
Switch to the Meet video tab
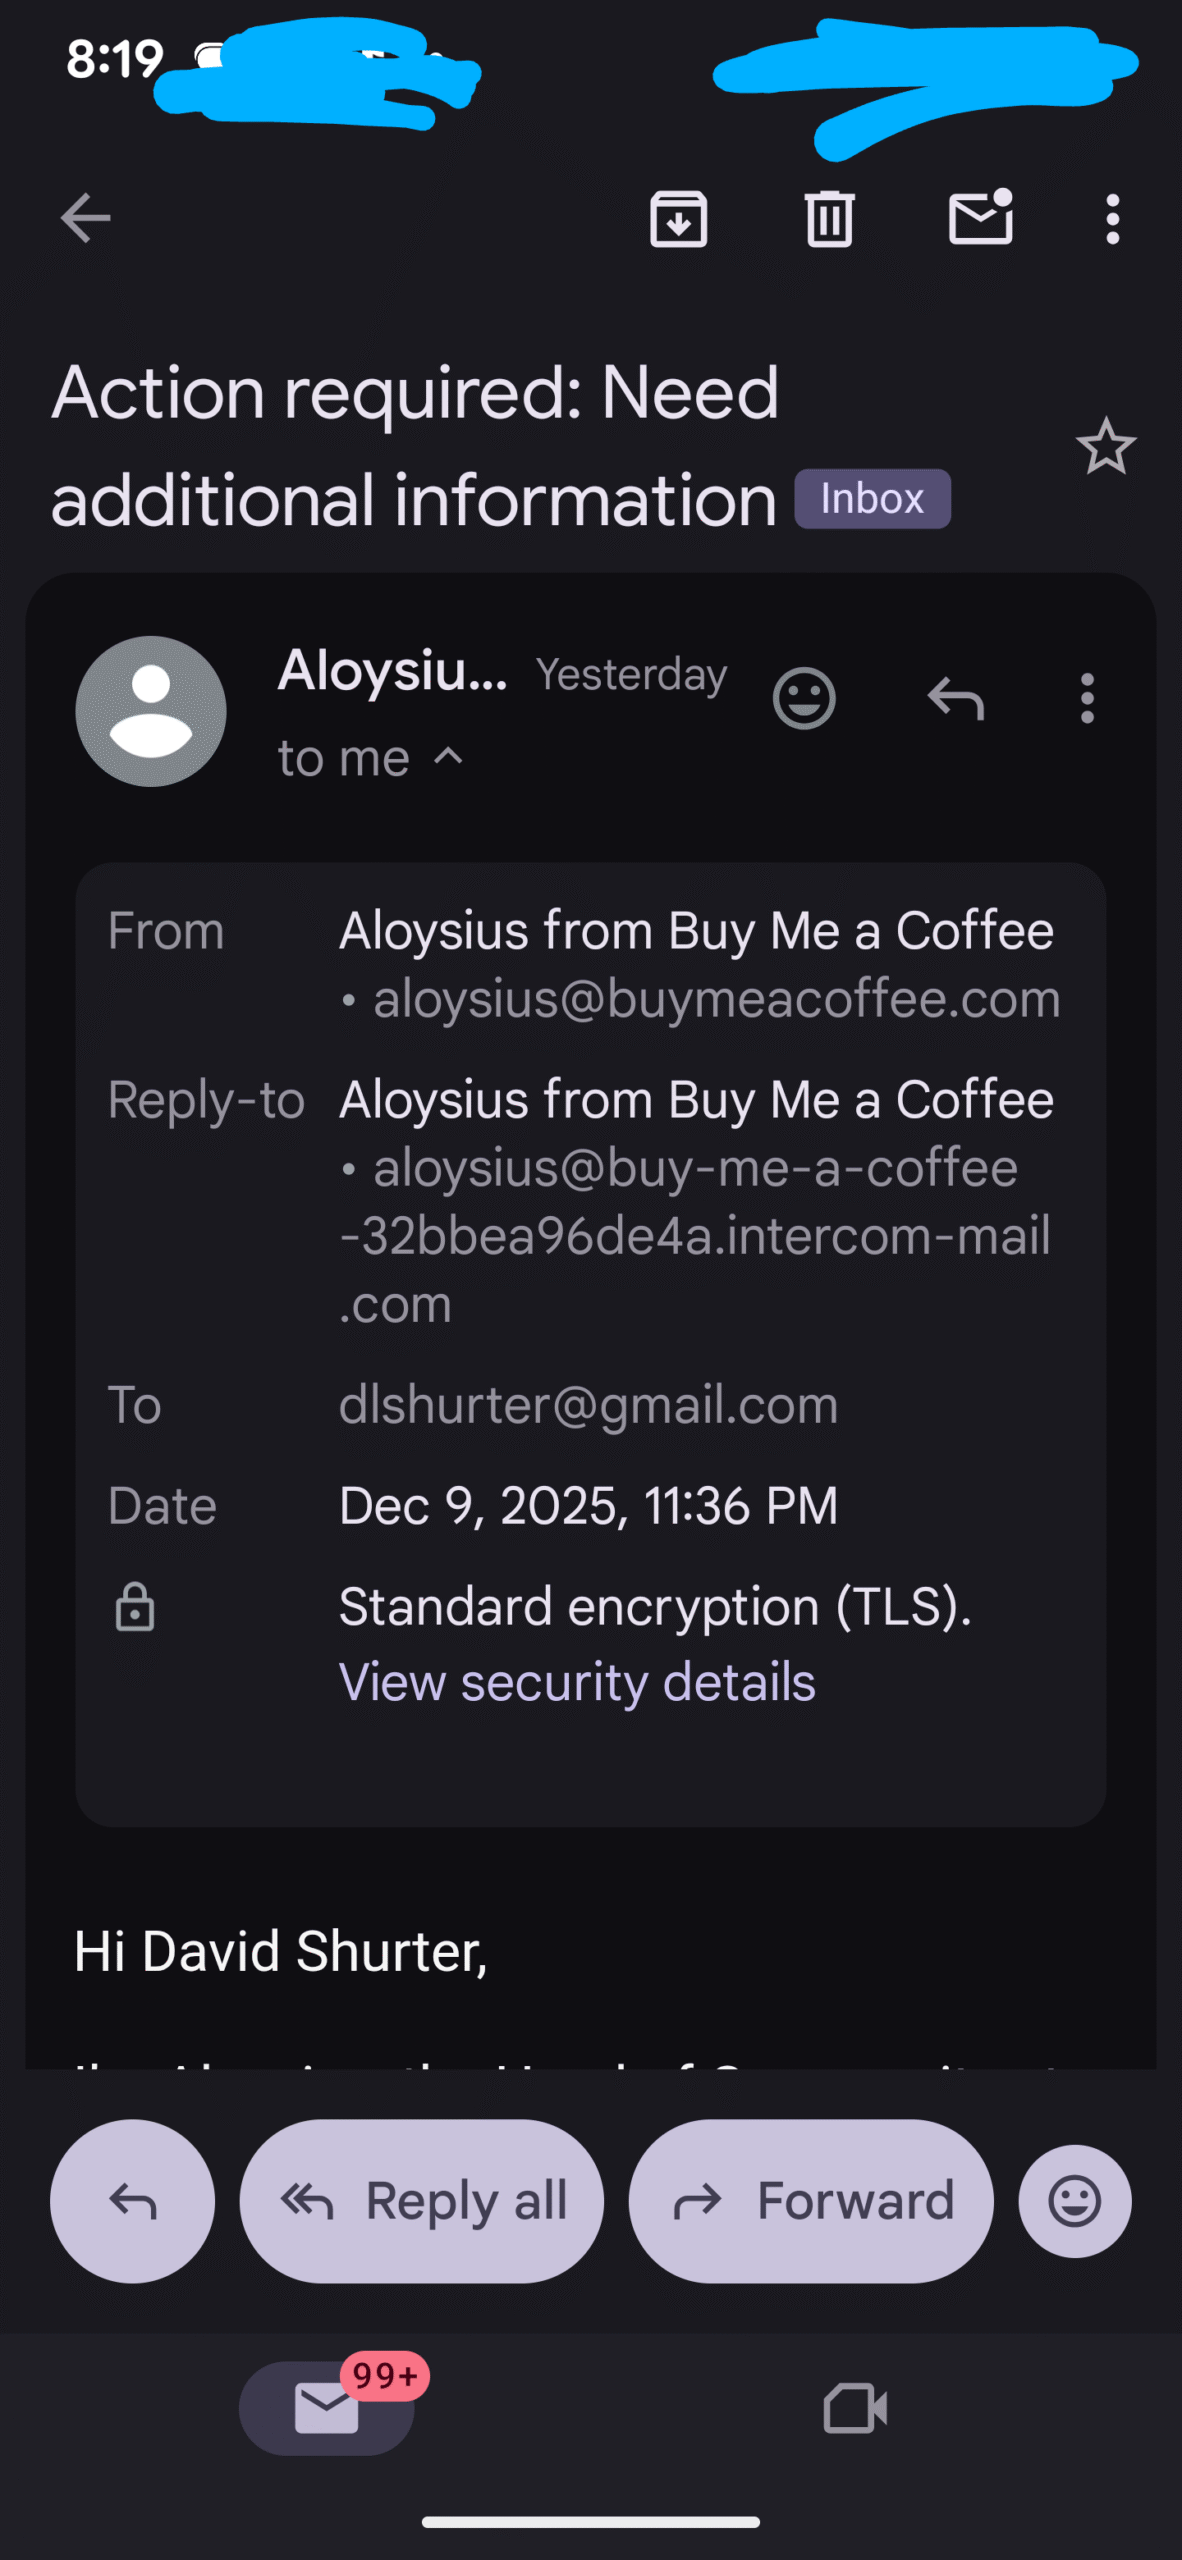tap(855, 2408)
